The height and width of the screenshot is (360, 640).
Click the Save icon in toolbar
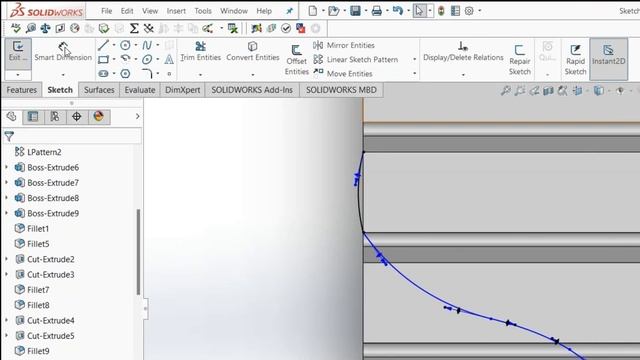(356, 11)
